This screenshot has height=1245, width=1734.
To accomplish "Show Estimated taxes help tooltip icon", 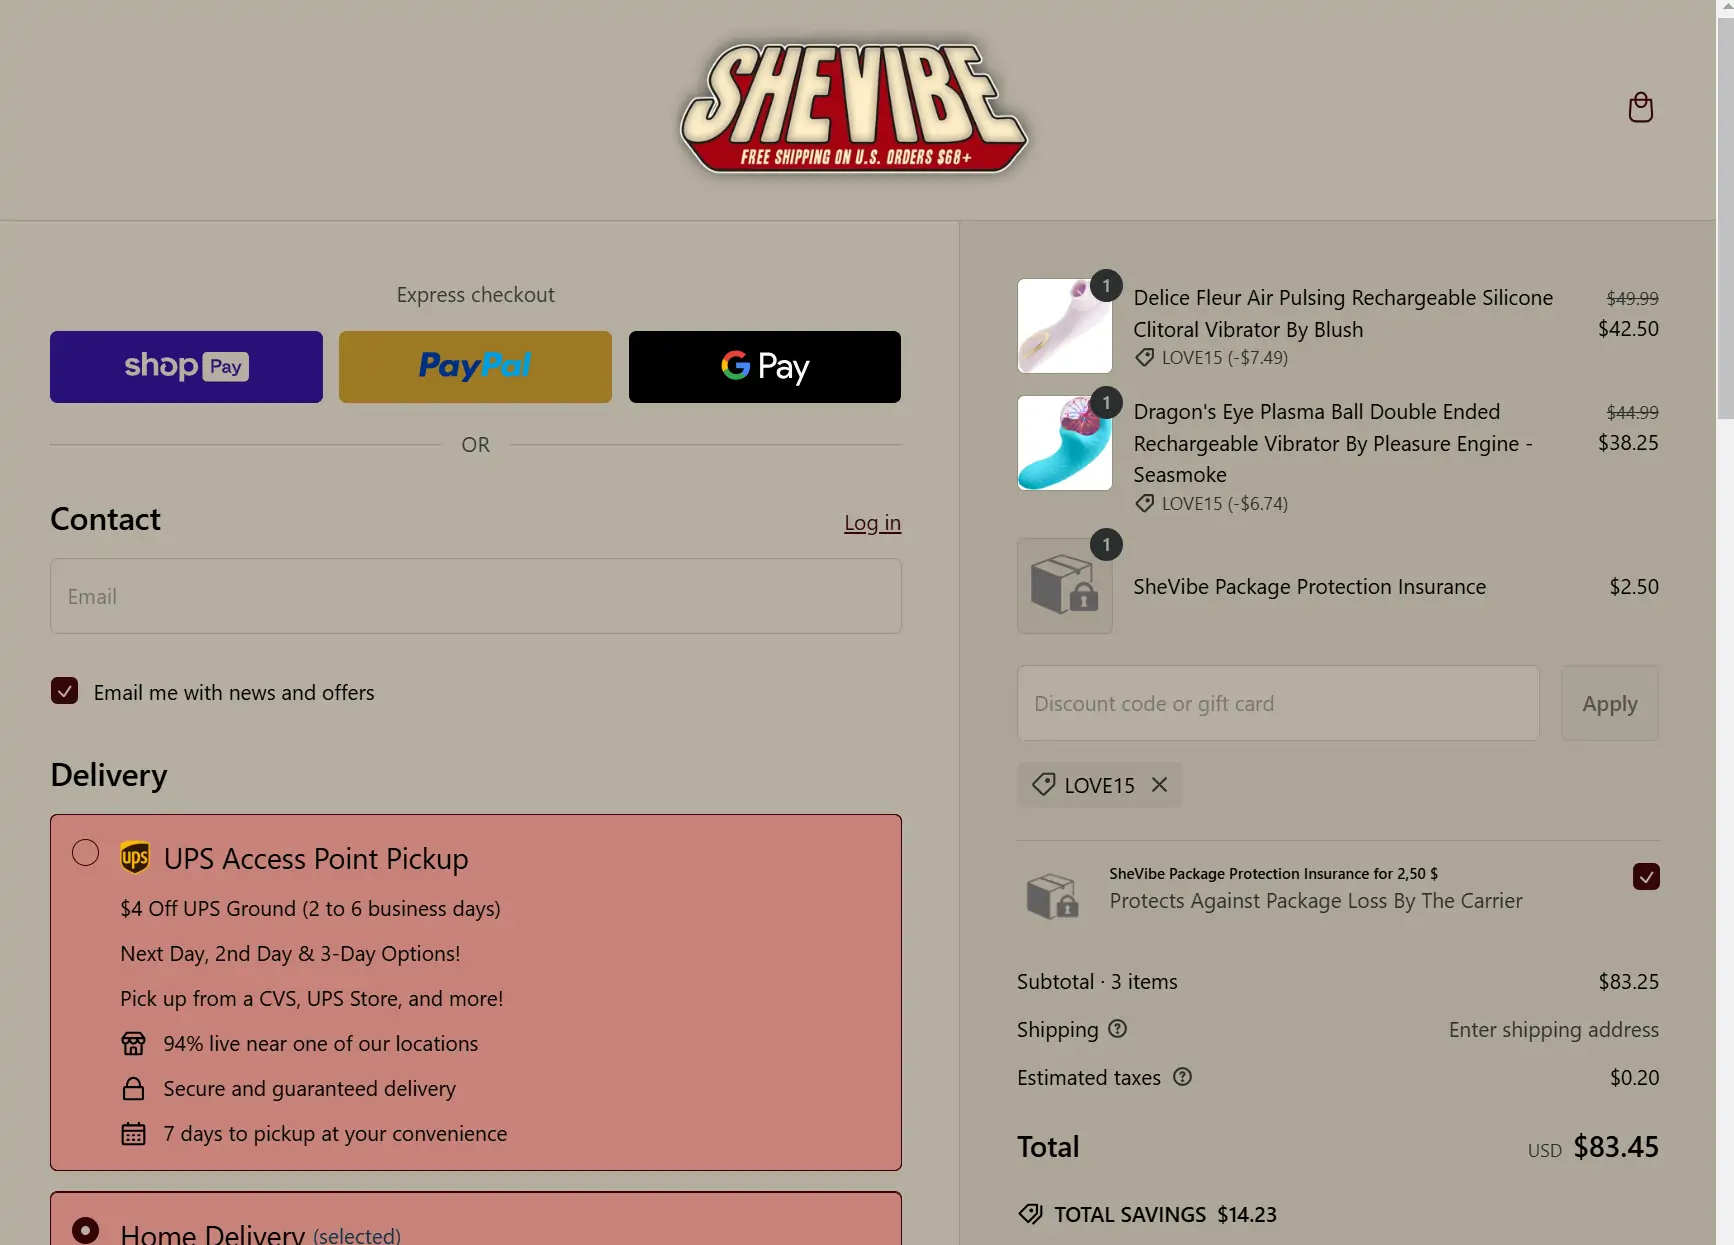I will click(x=1182, y=1076).
